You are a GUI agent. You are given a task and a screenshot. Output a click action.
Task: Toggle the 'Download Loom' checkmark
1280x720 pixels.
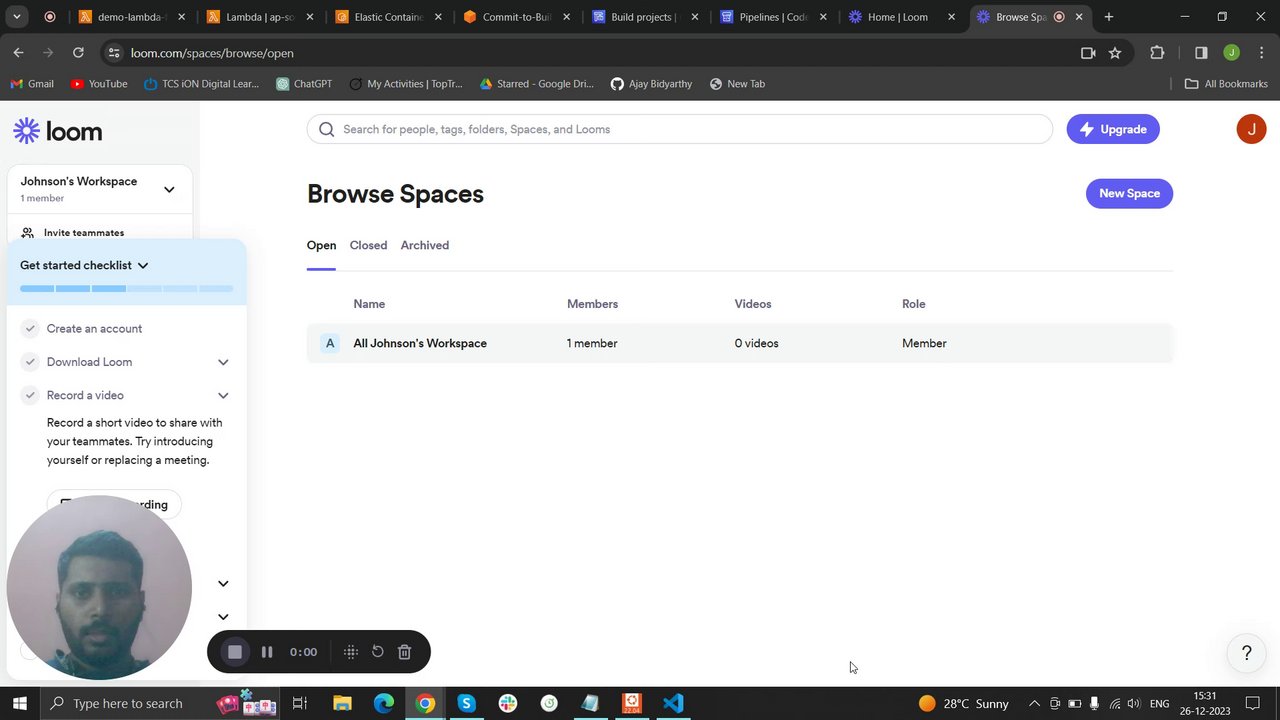point(30,362)
